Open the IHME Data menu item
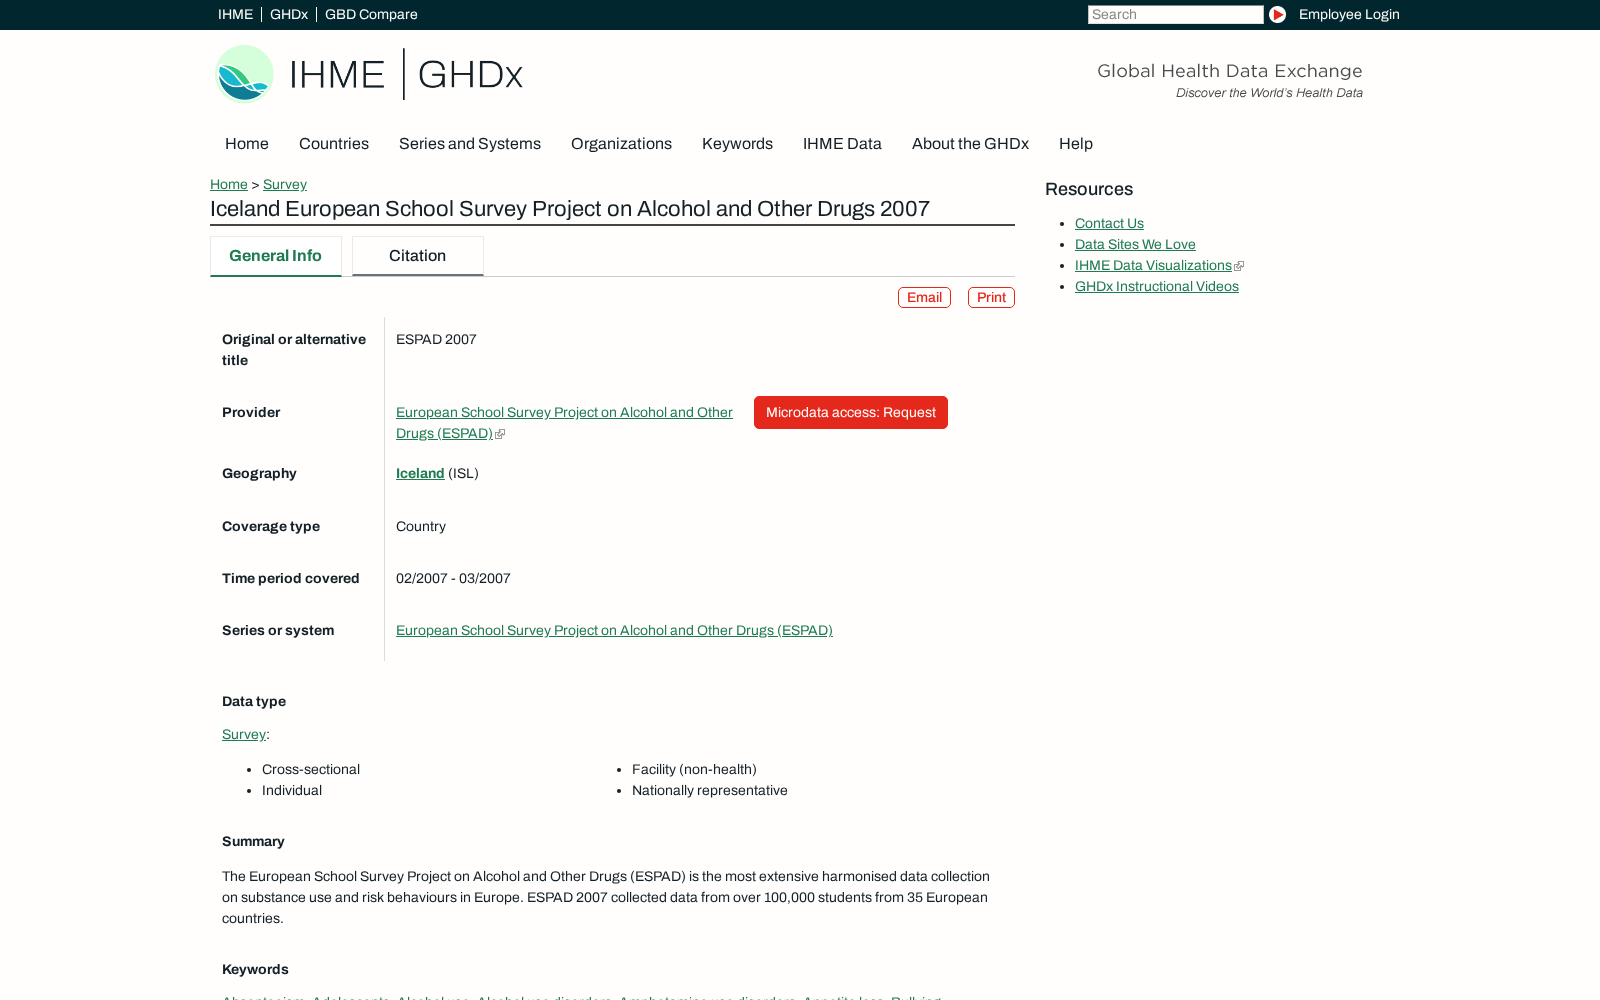The width and height of the screenshot is (1600, 1000). 842,144
